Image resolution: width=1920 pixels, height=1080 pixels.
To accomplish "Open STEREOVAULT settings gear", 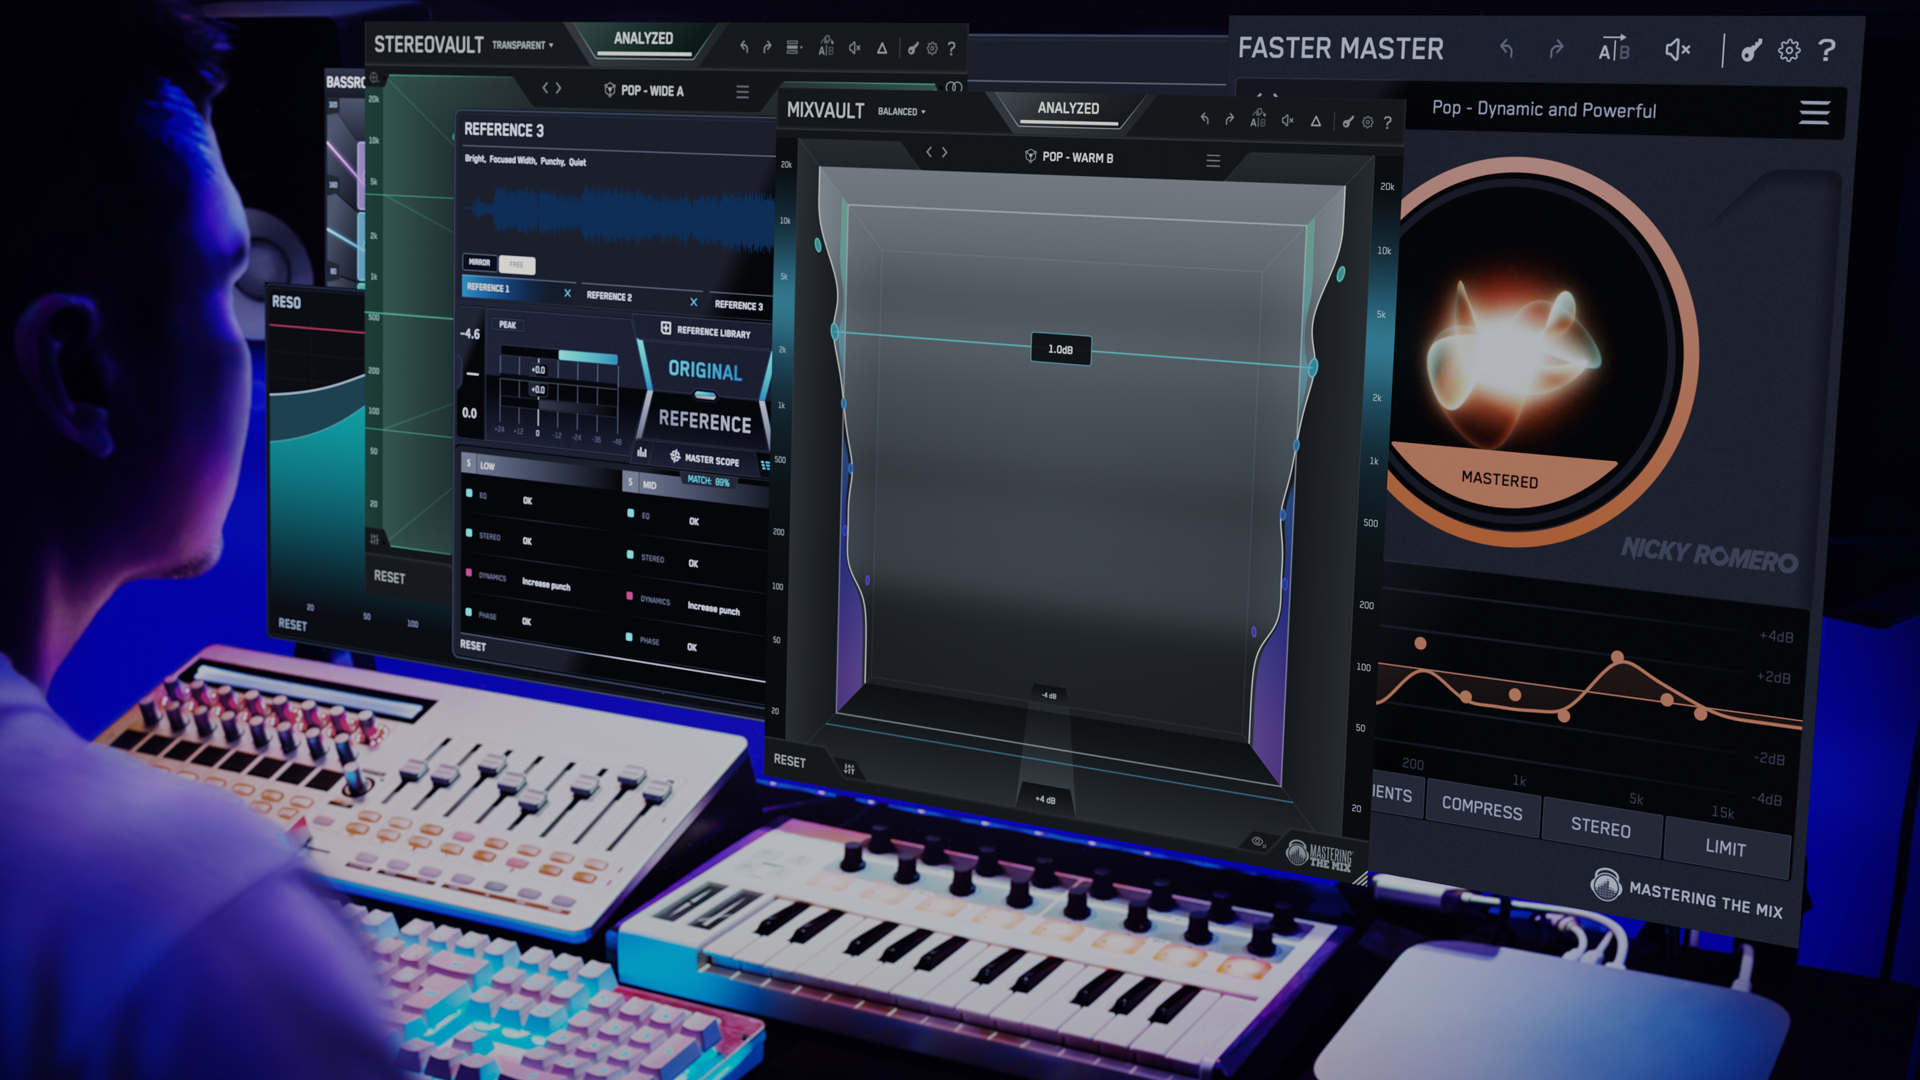I will click(932, 48).
